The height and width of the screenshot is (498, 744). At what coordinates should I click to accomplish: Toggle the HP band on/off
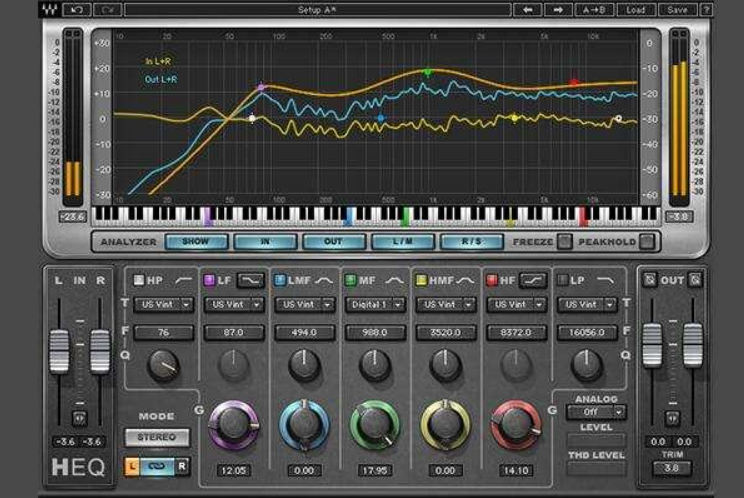(x=139, y=280)
